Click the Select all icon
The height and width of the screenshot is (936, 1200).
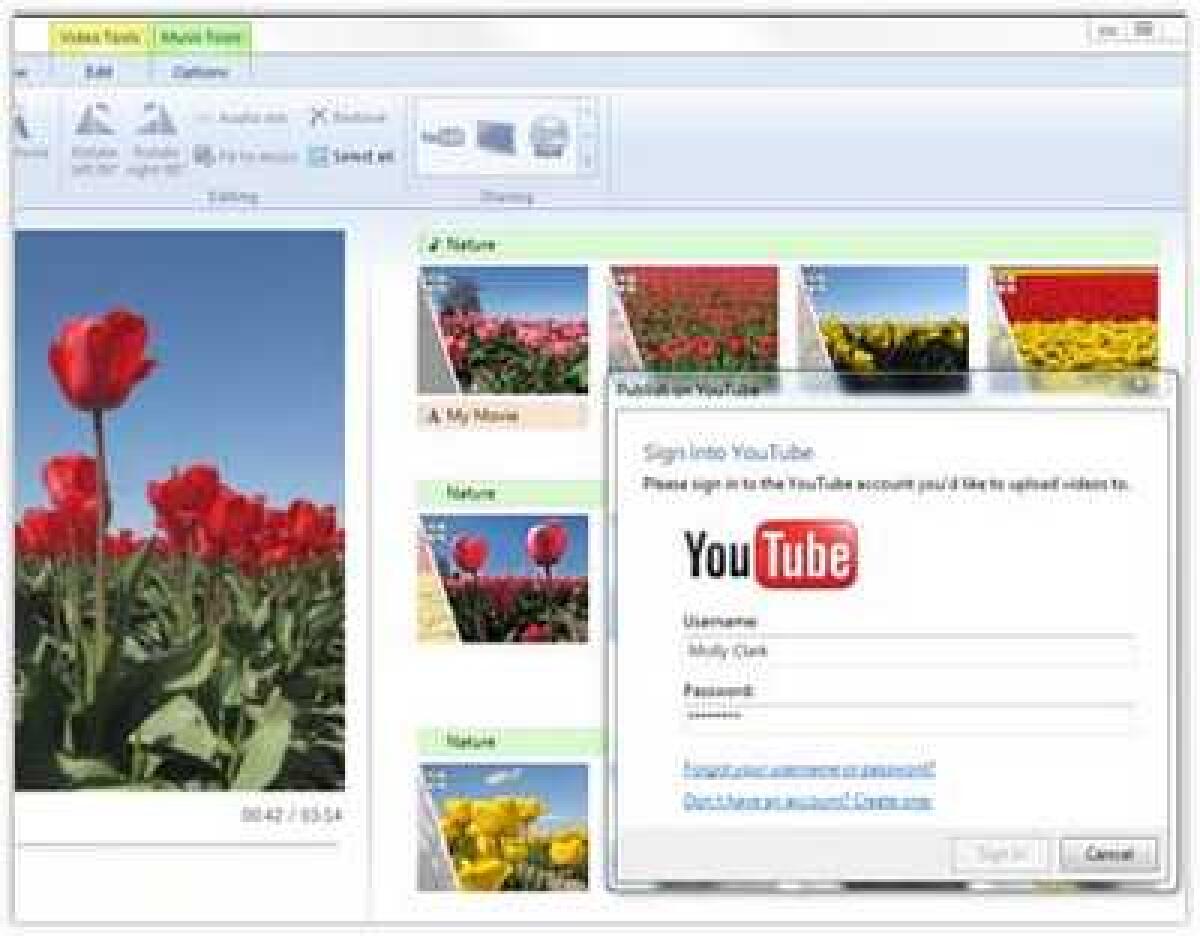click(318, 157)
